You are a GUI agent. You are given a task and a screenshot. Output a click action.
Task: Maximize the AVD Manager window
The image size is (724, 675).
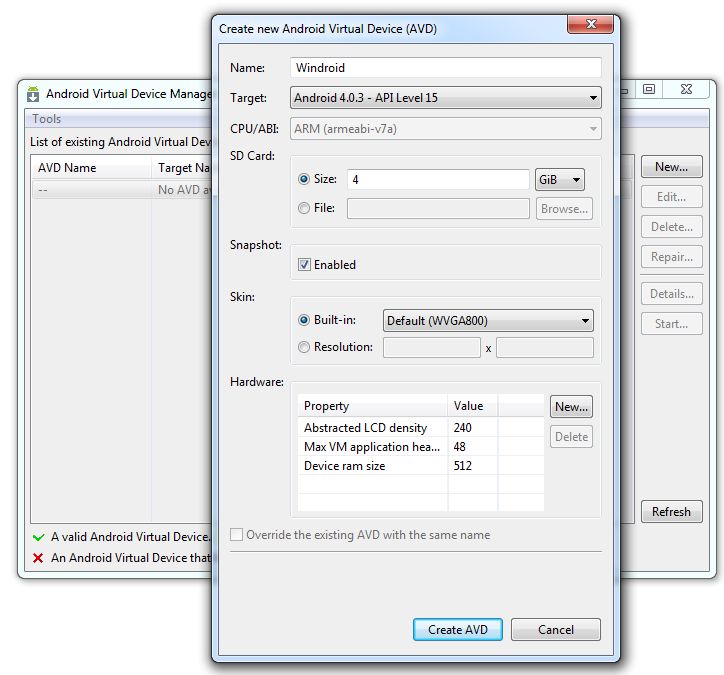[x=649, y=89]
